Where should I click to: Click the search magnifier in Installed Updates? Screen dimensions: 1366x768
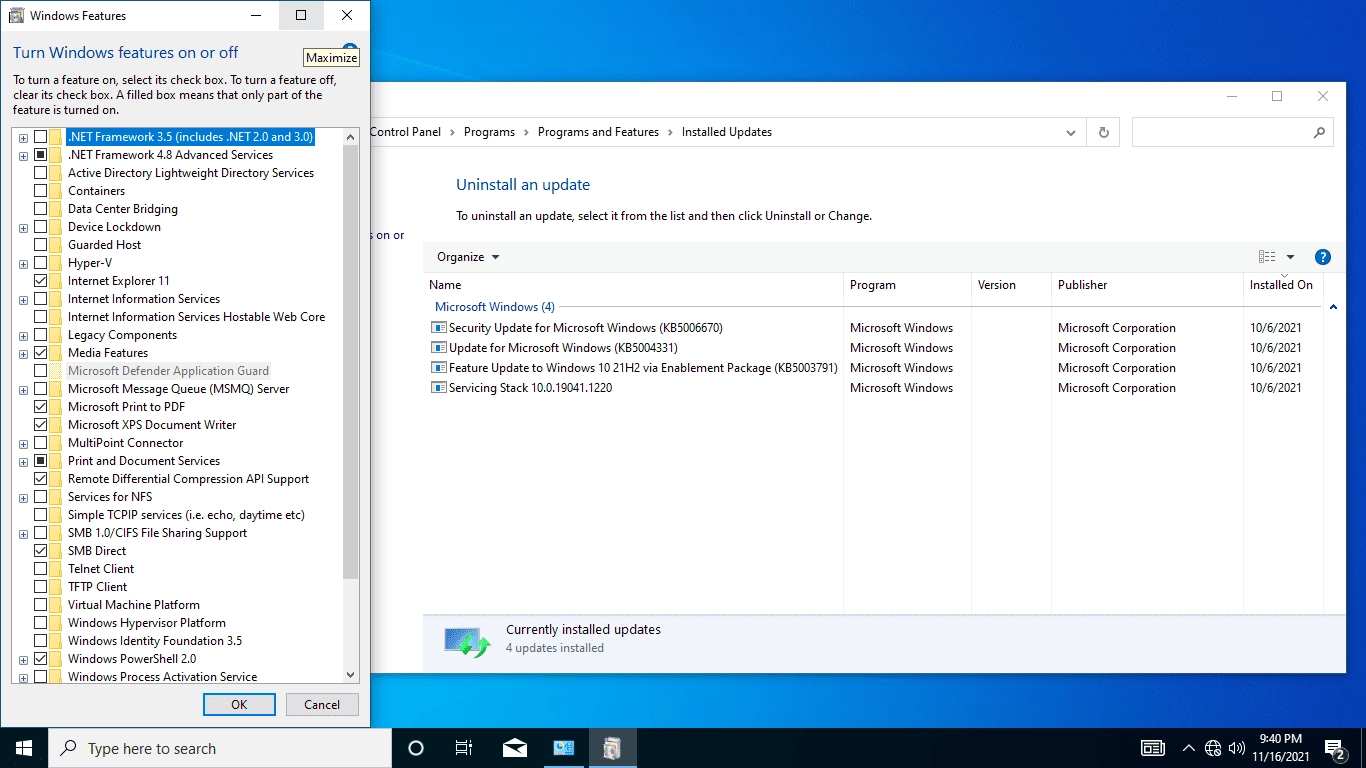coord(1319,132)
